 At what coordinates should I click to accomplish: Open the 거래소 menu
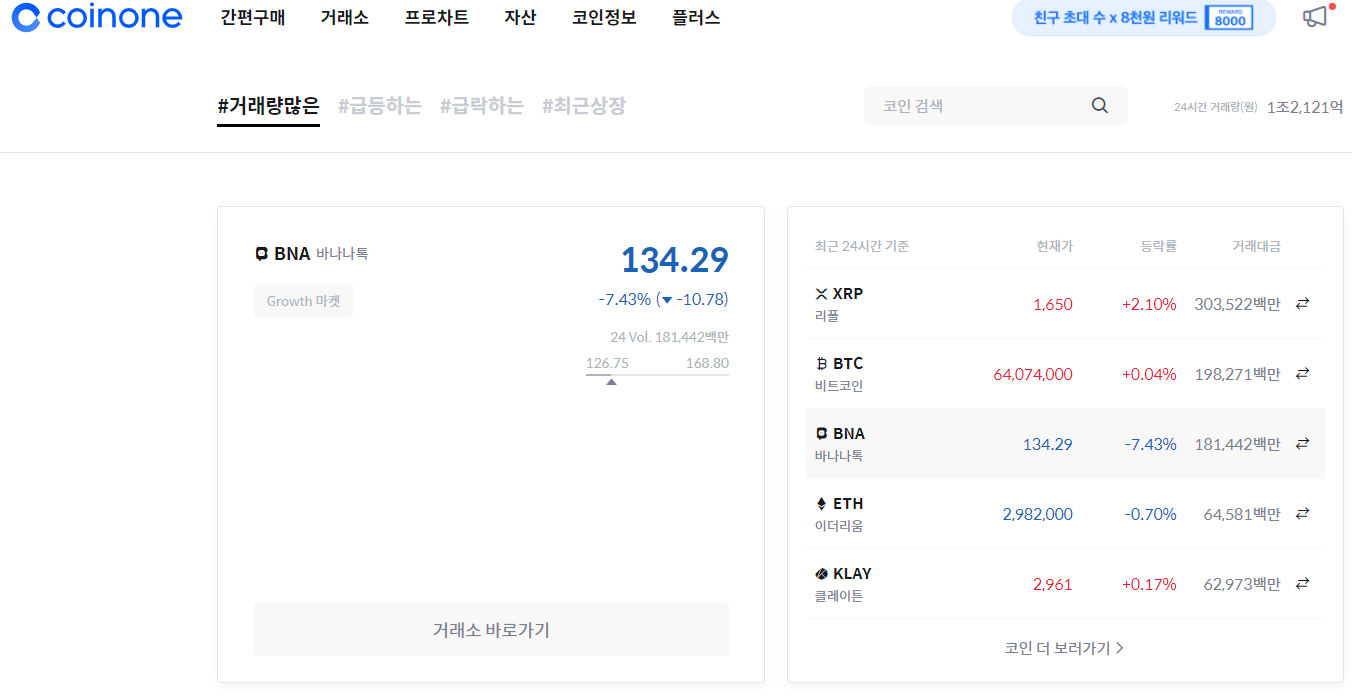(344, 18)
